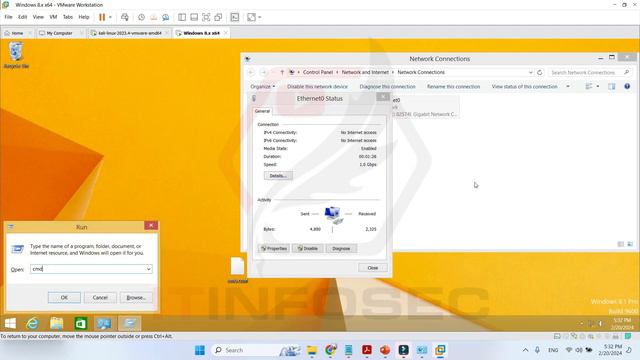Screen dimensions: 640x360
Task: Switch to the kali-linux vmware tab
Action: coord(129,33)
